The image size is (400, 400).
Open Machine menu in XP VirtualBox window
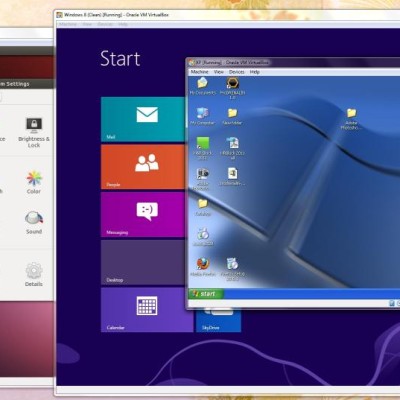pos(199,72)
